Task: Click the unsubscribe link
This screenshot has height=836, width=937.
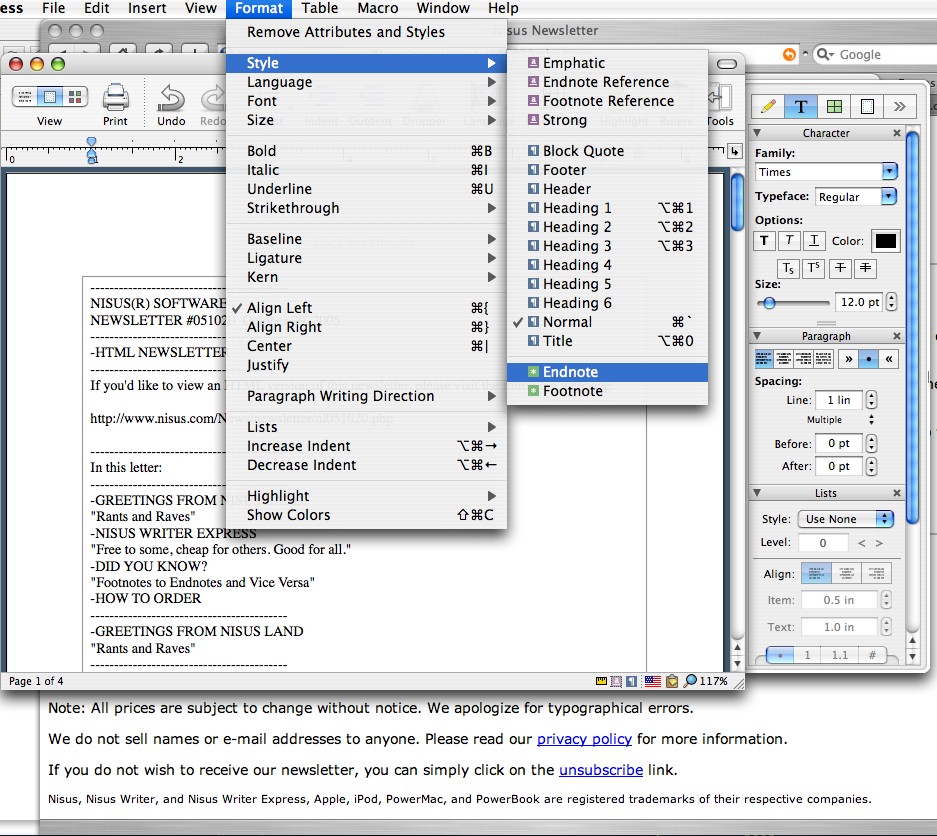Action: click(600, 770)
